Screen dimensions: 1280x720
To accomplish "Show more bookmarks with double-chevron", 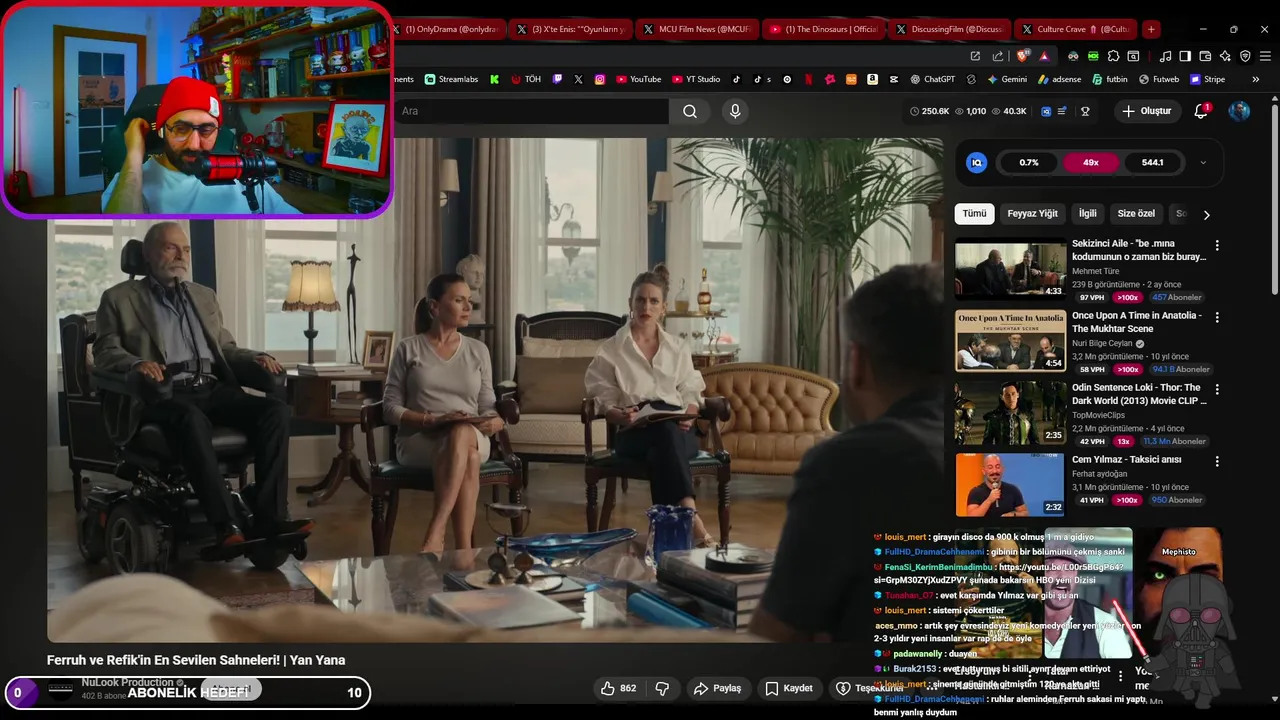I will tap(1256, 79).
